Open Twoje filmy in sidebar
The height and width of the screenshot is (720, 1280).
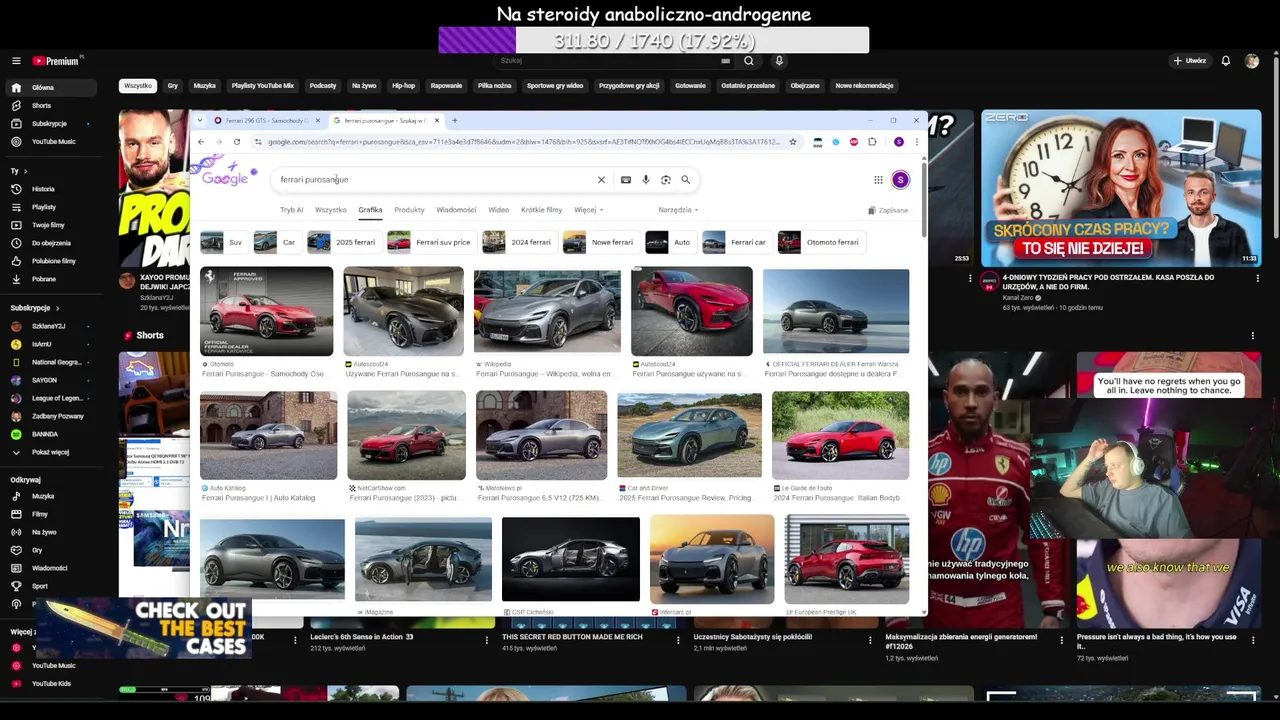pyautogui.click(x=50, y=225)
